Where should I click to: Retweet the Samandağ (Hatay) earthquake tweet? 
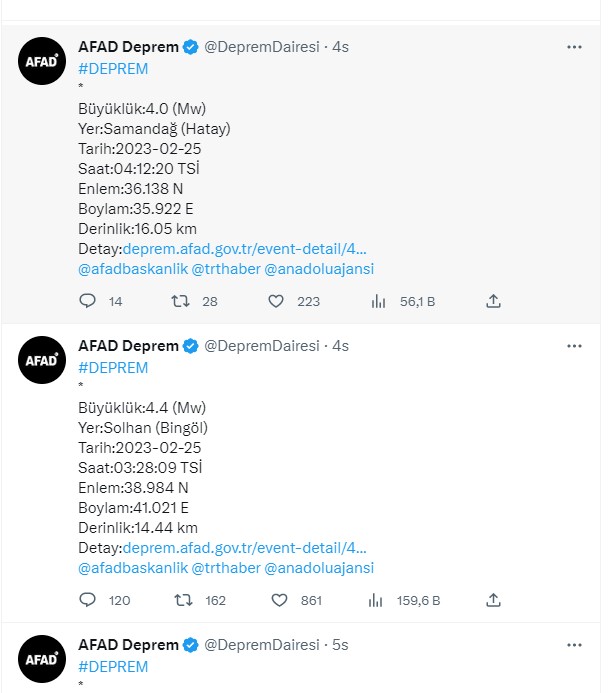click(x=181, y=301)
